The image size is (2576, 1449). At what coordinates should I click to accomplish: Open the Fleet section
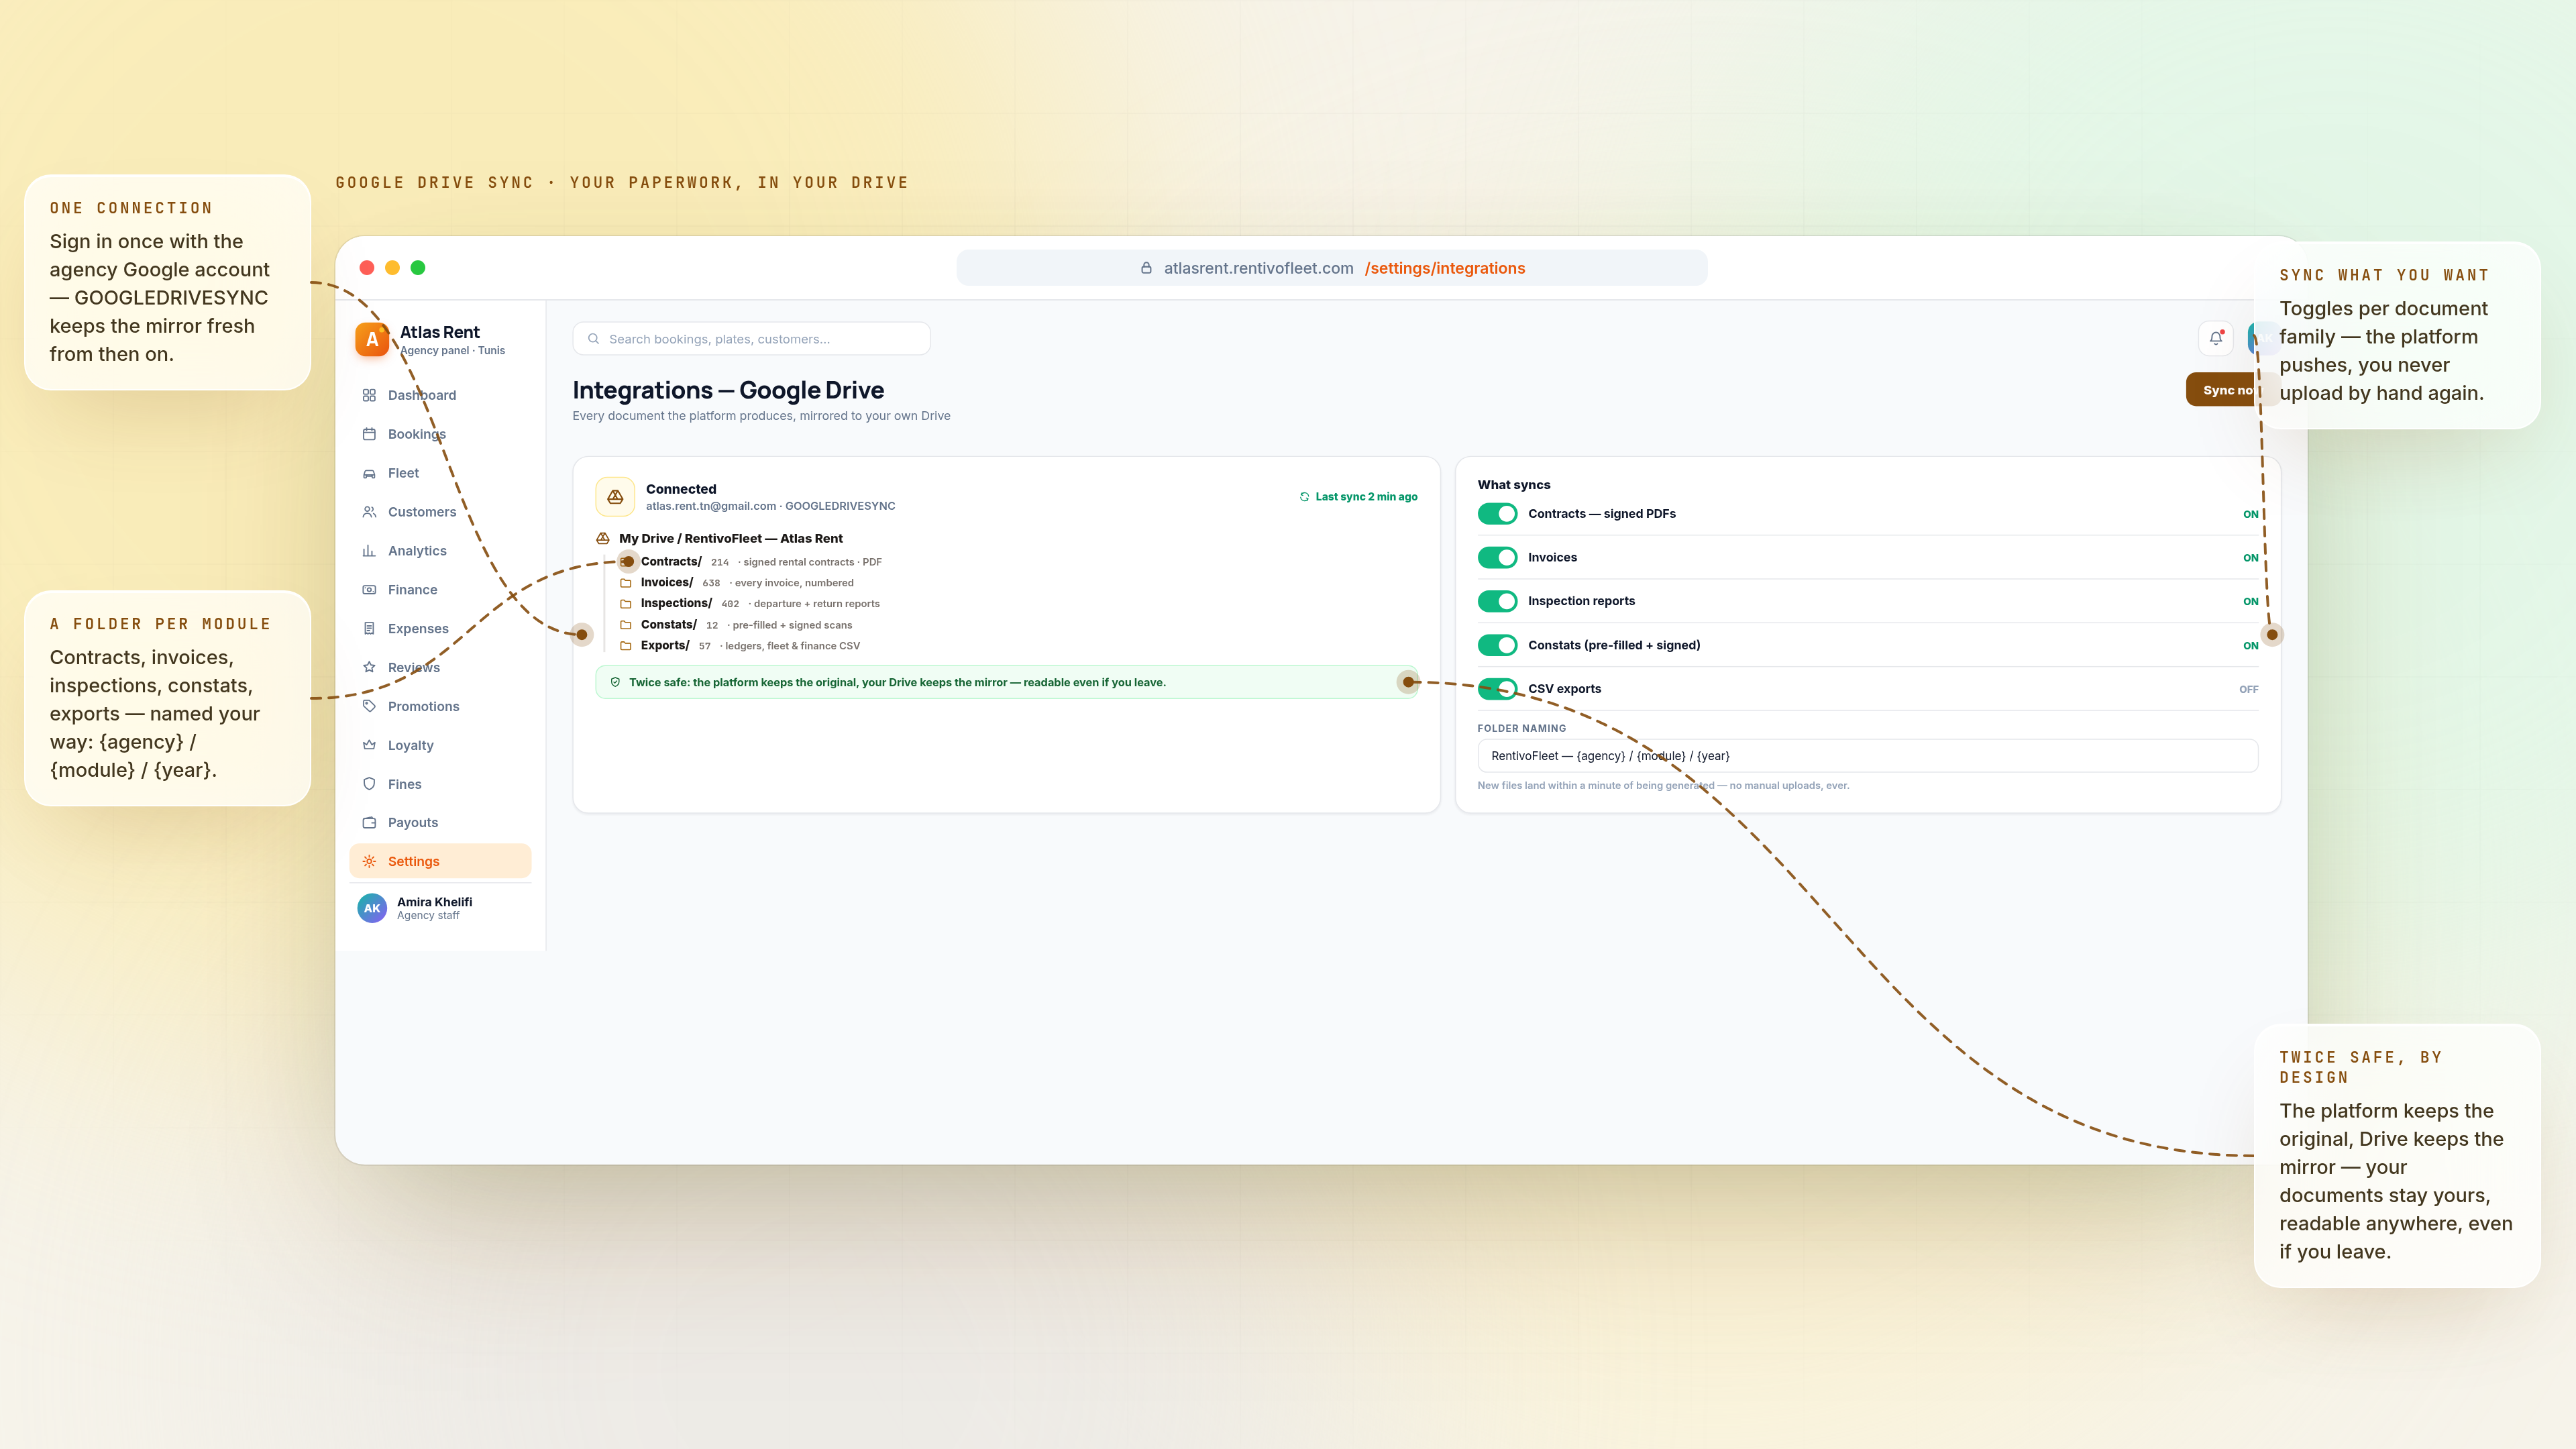point(440,473)
